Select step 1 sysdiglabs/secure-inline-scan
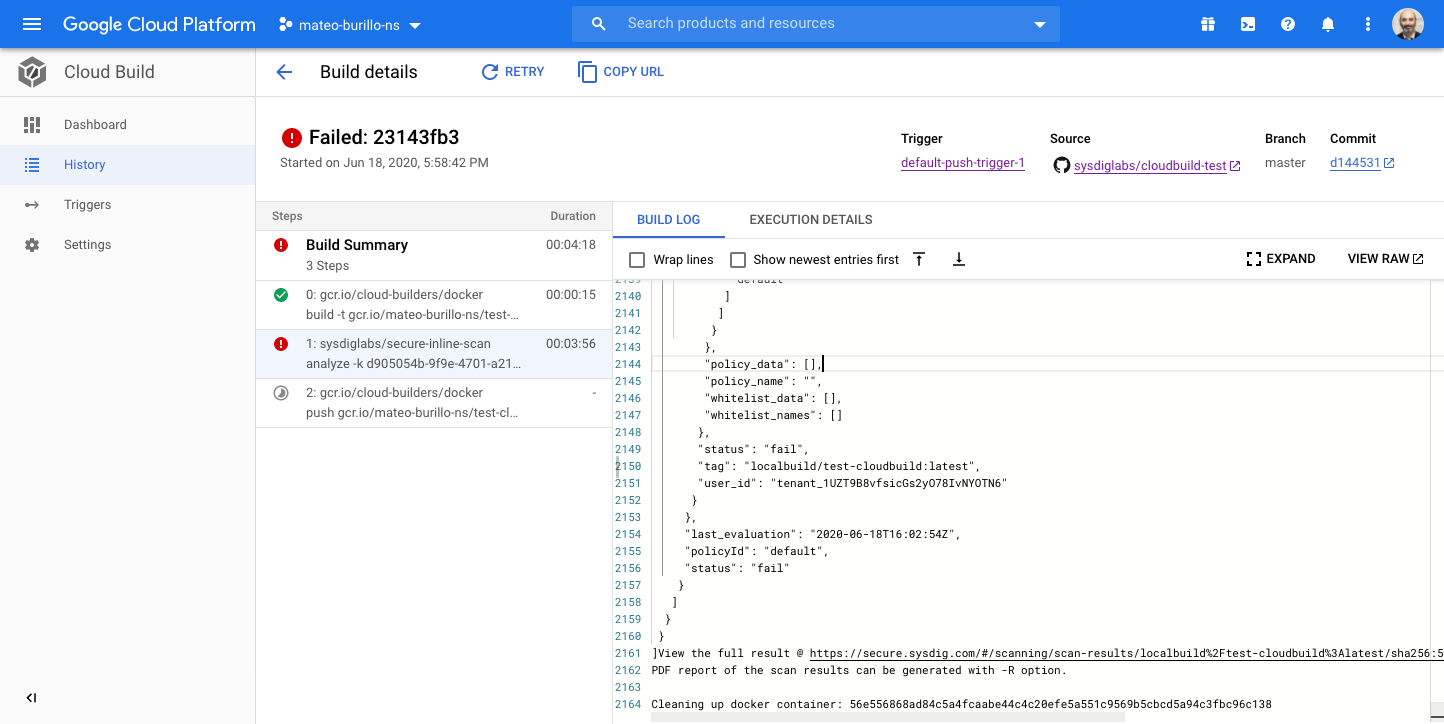The image size is (1444, 724). [x=433, y=354]
